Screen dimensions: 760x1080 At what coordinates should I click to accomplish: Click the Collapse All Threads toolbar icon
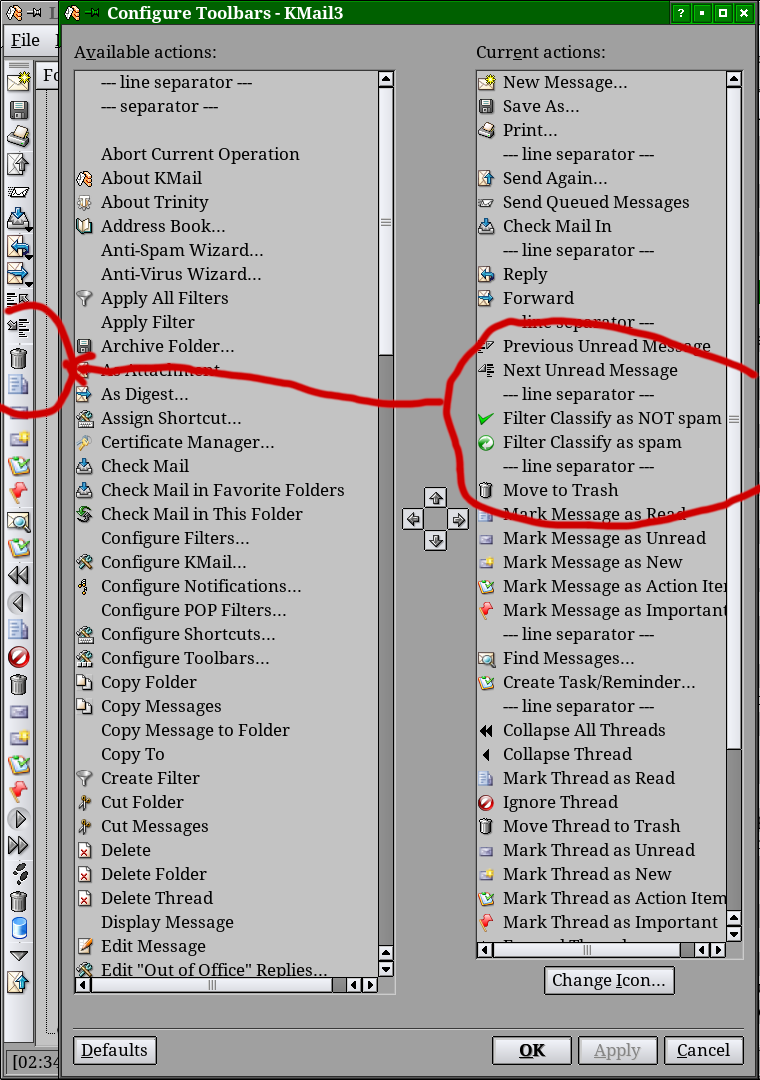tap(19, 575)
